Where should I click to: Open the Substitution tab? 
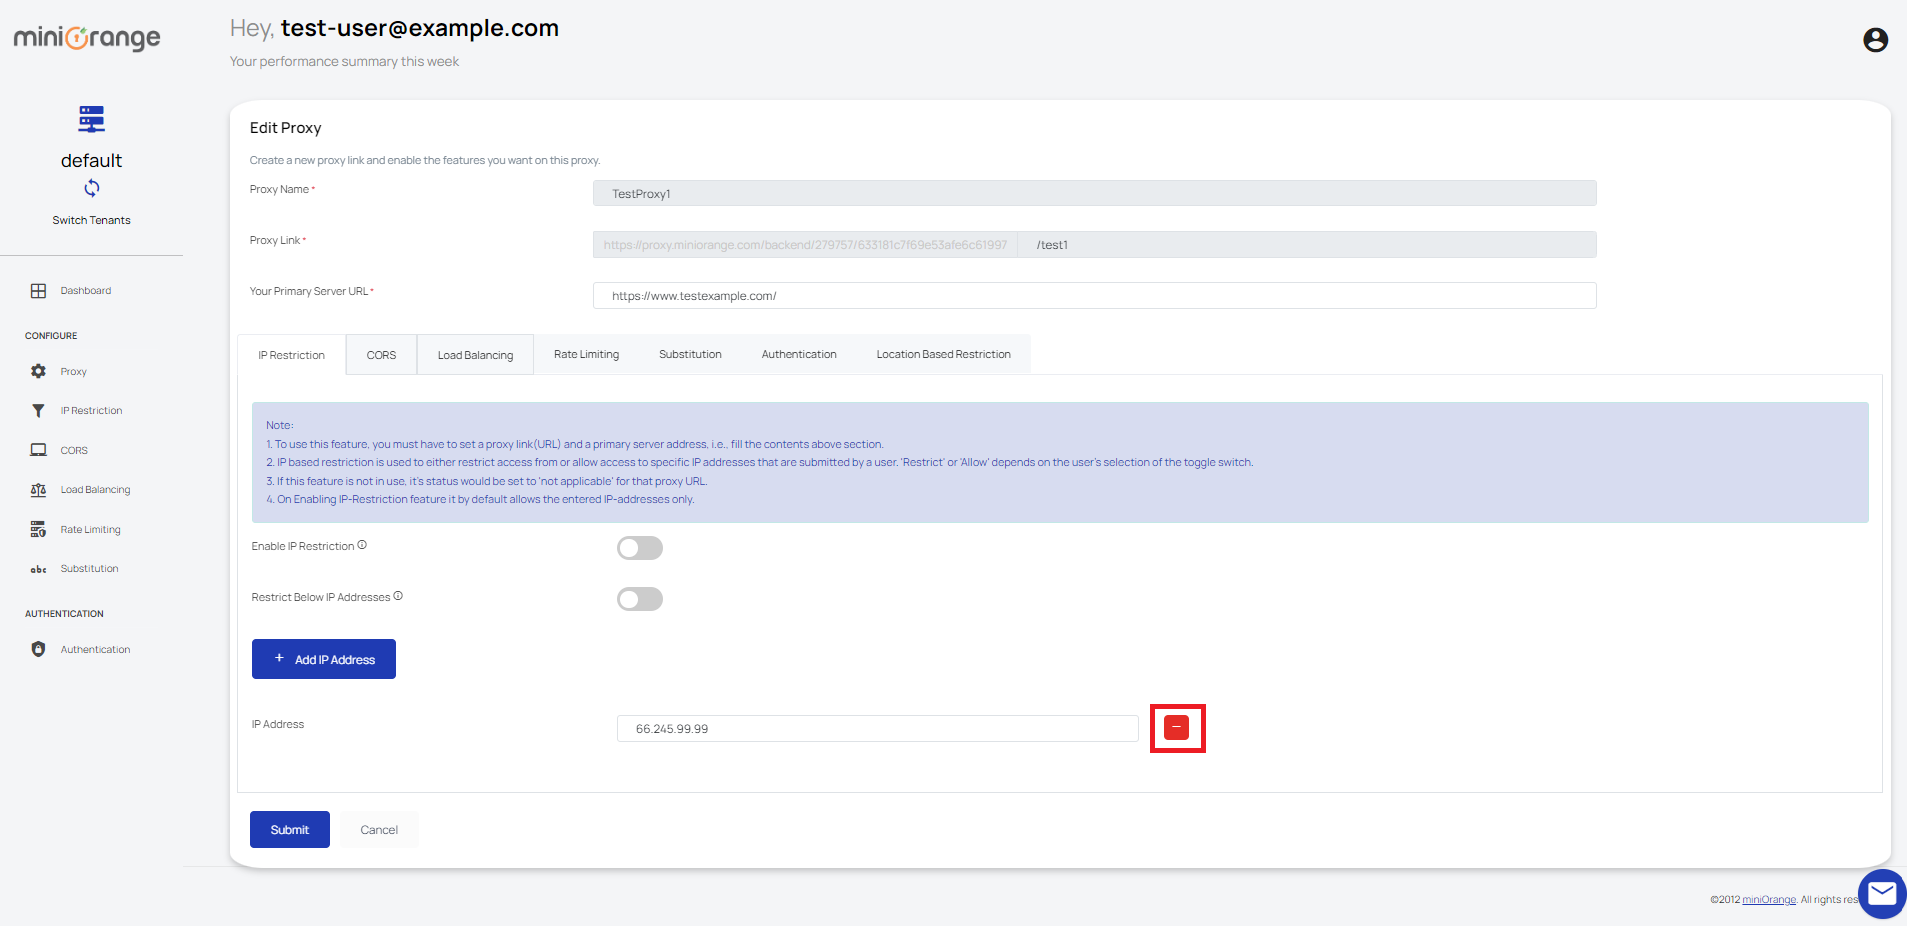point(690,354)
